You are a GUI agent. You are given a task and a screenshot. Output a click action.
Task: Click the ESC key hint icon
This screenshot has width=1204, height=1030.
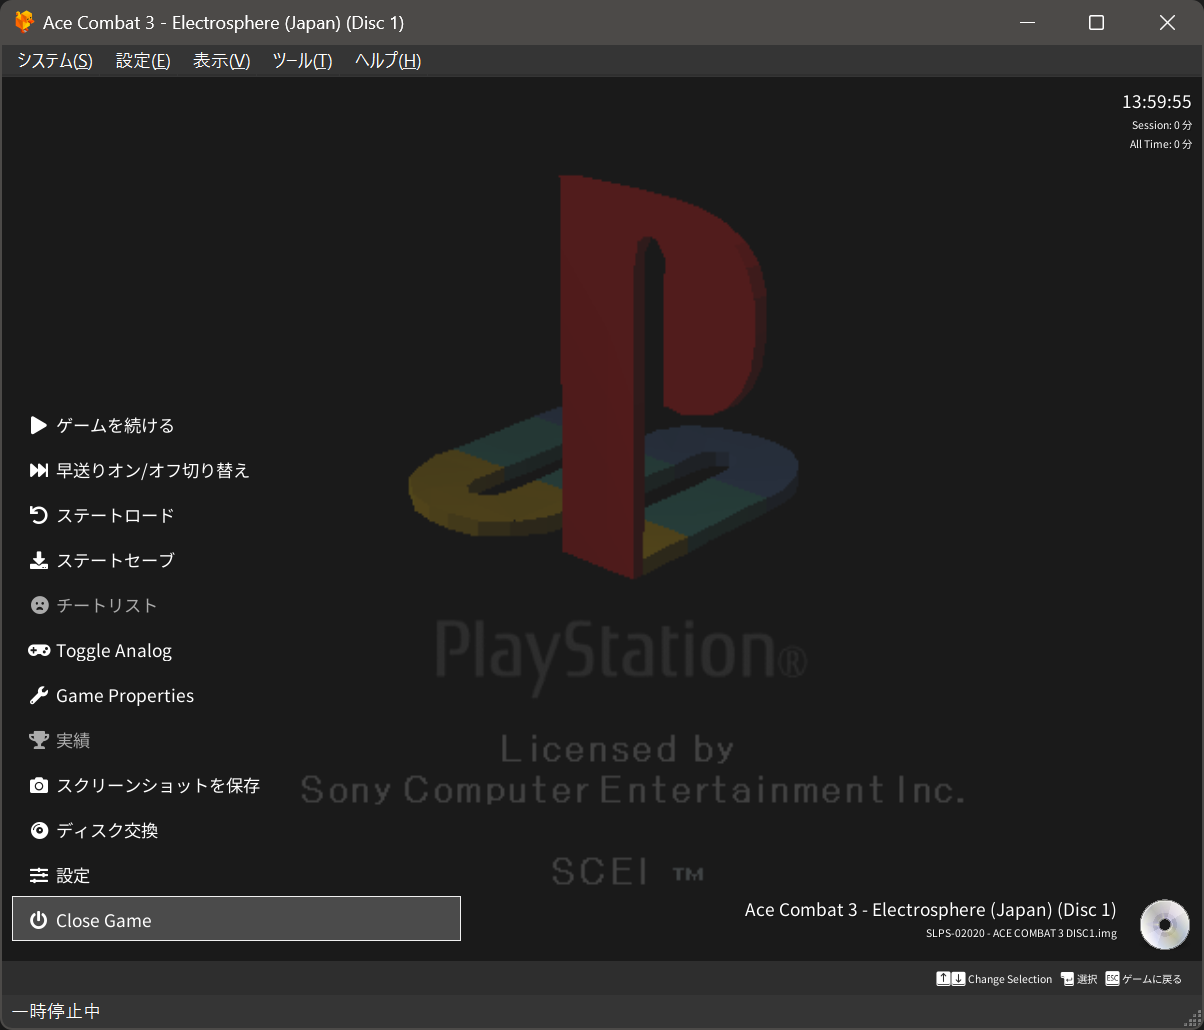[x=1112, y=979]
